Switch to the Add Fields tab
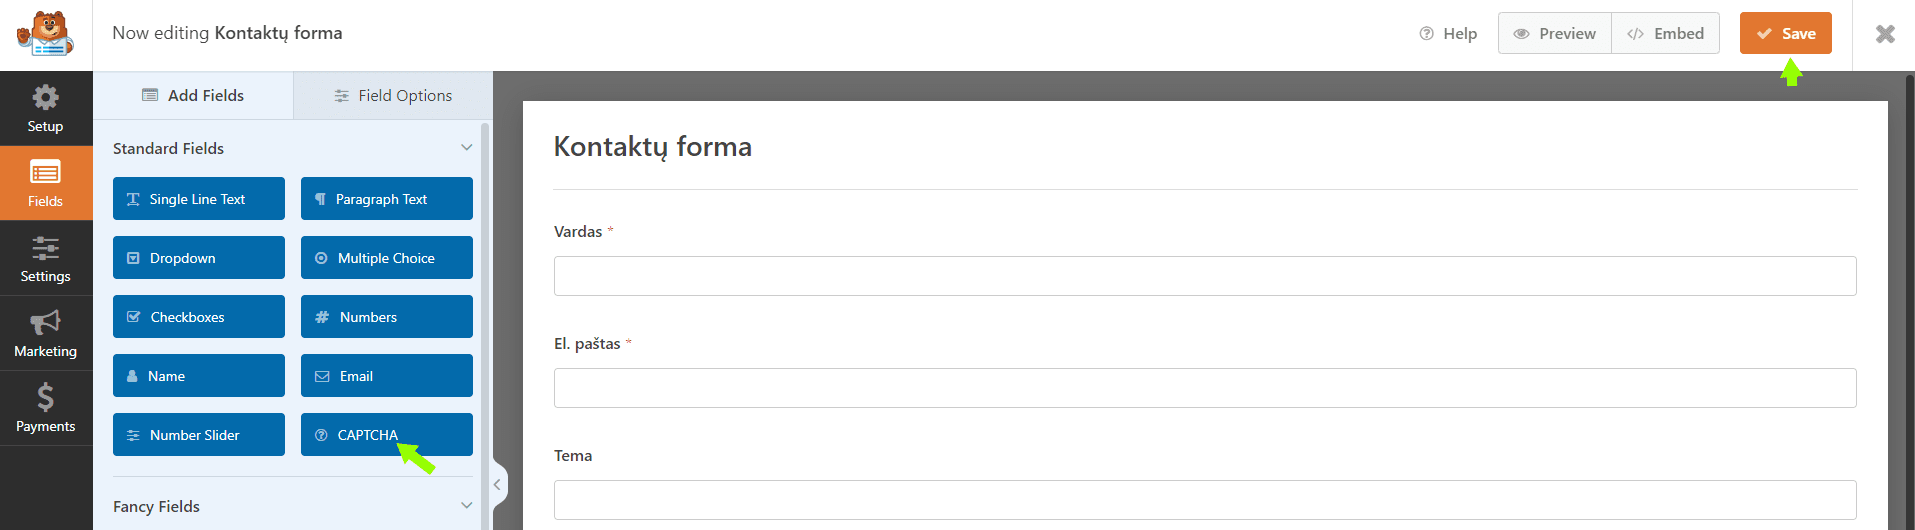1915x530 pixels. click(193, 95)
